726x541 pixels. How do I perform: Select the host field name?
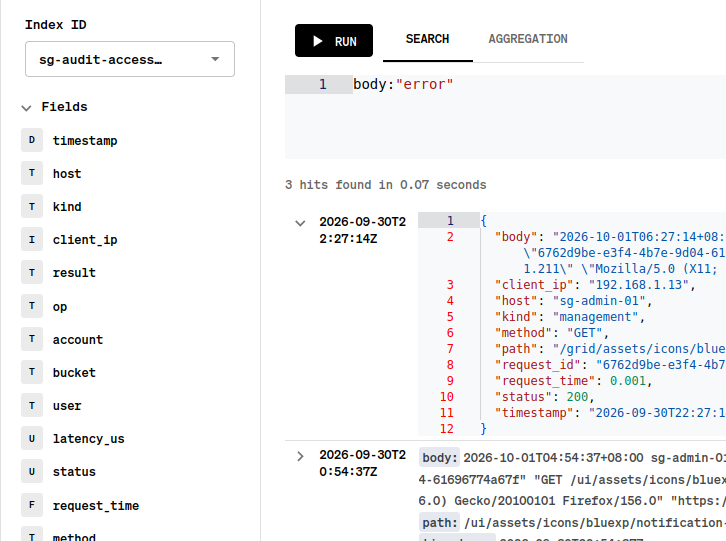[67, 174]
